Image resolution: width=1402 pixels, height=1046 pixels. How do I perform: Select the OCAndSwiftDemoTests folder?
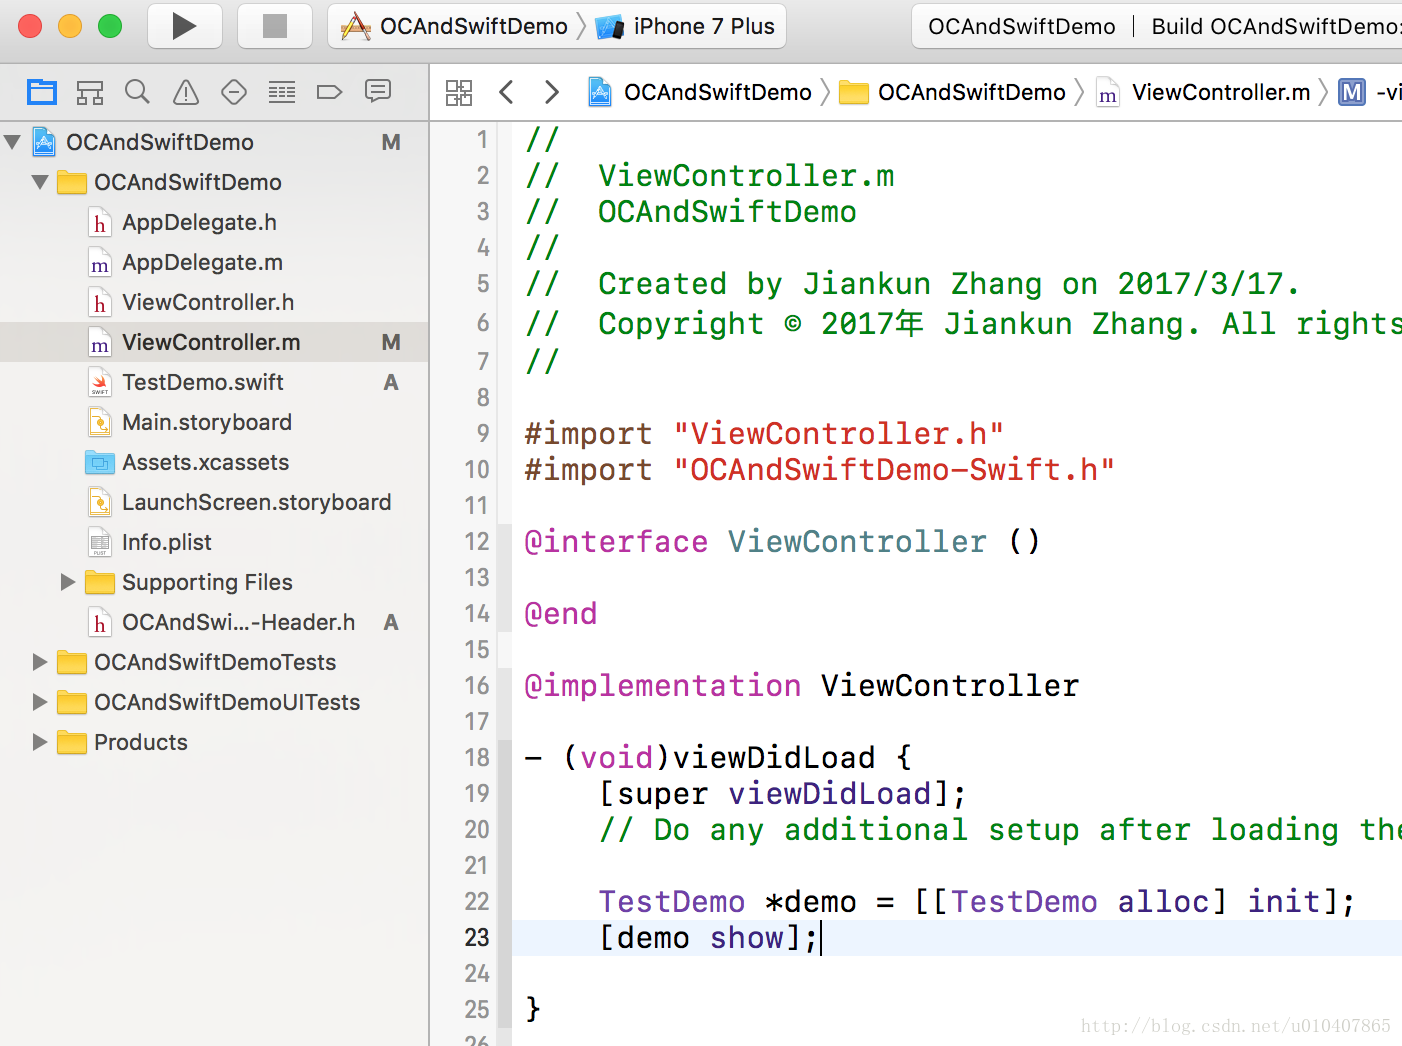coord(214,662)
